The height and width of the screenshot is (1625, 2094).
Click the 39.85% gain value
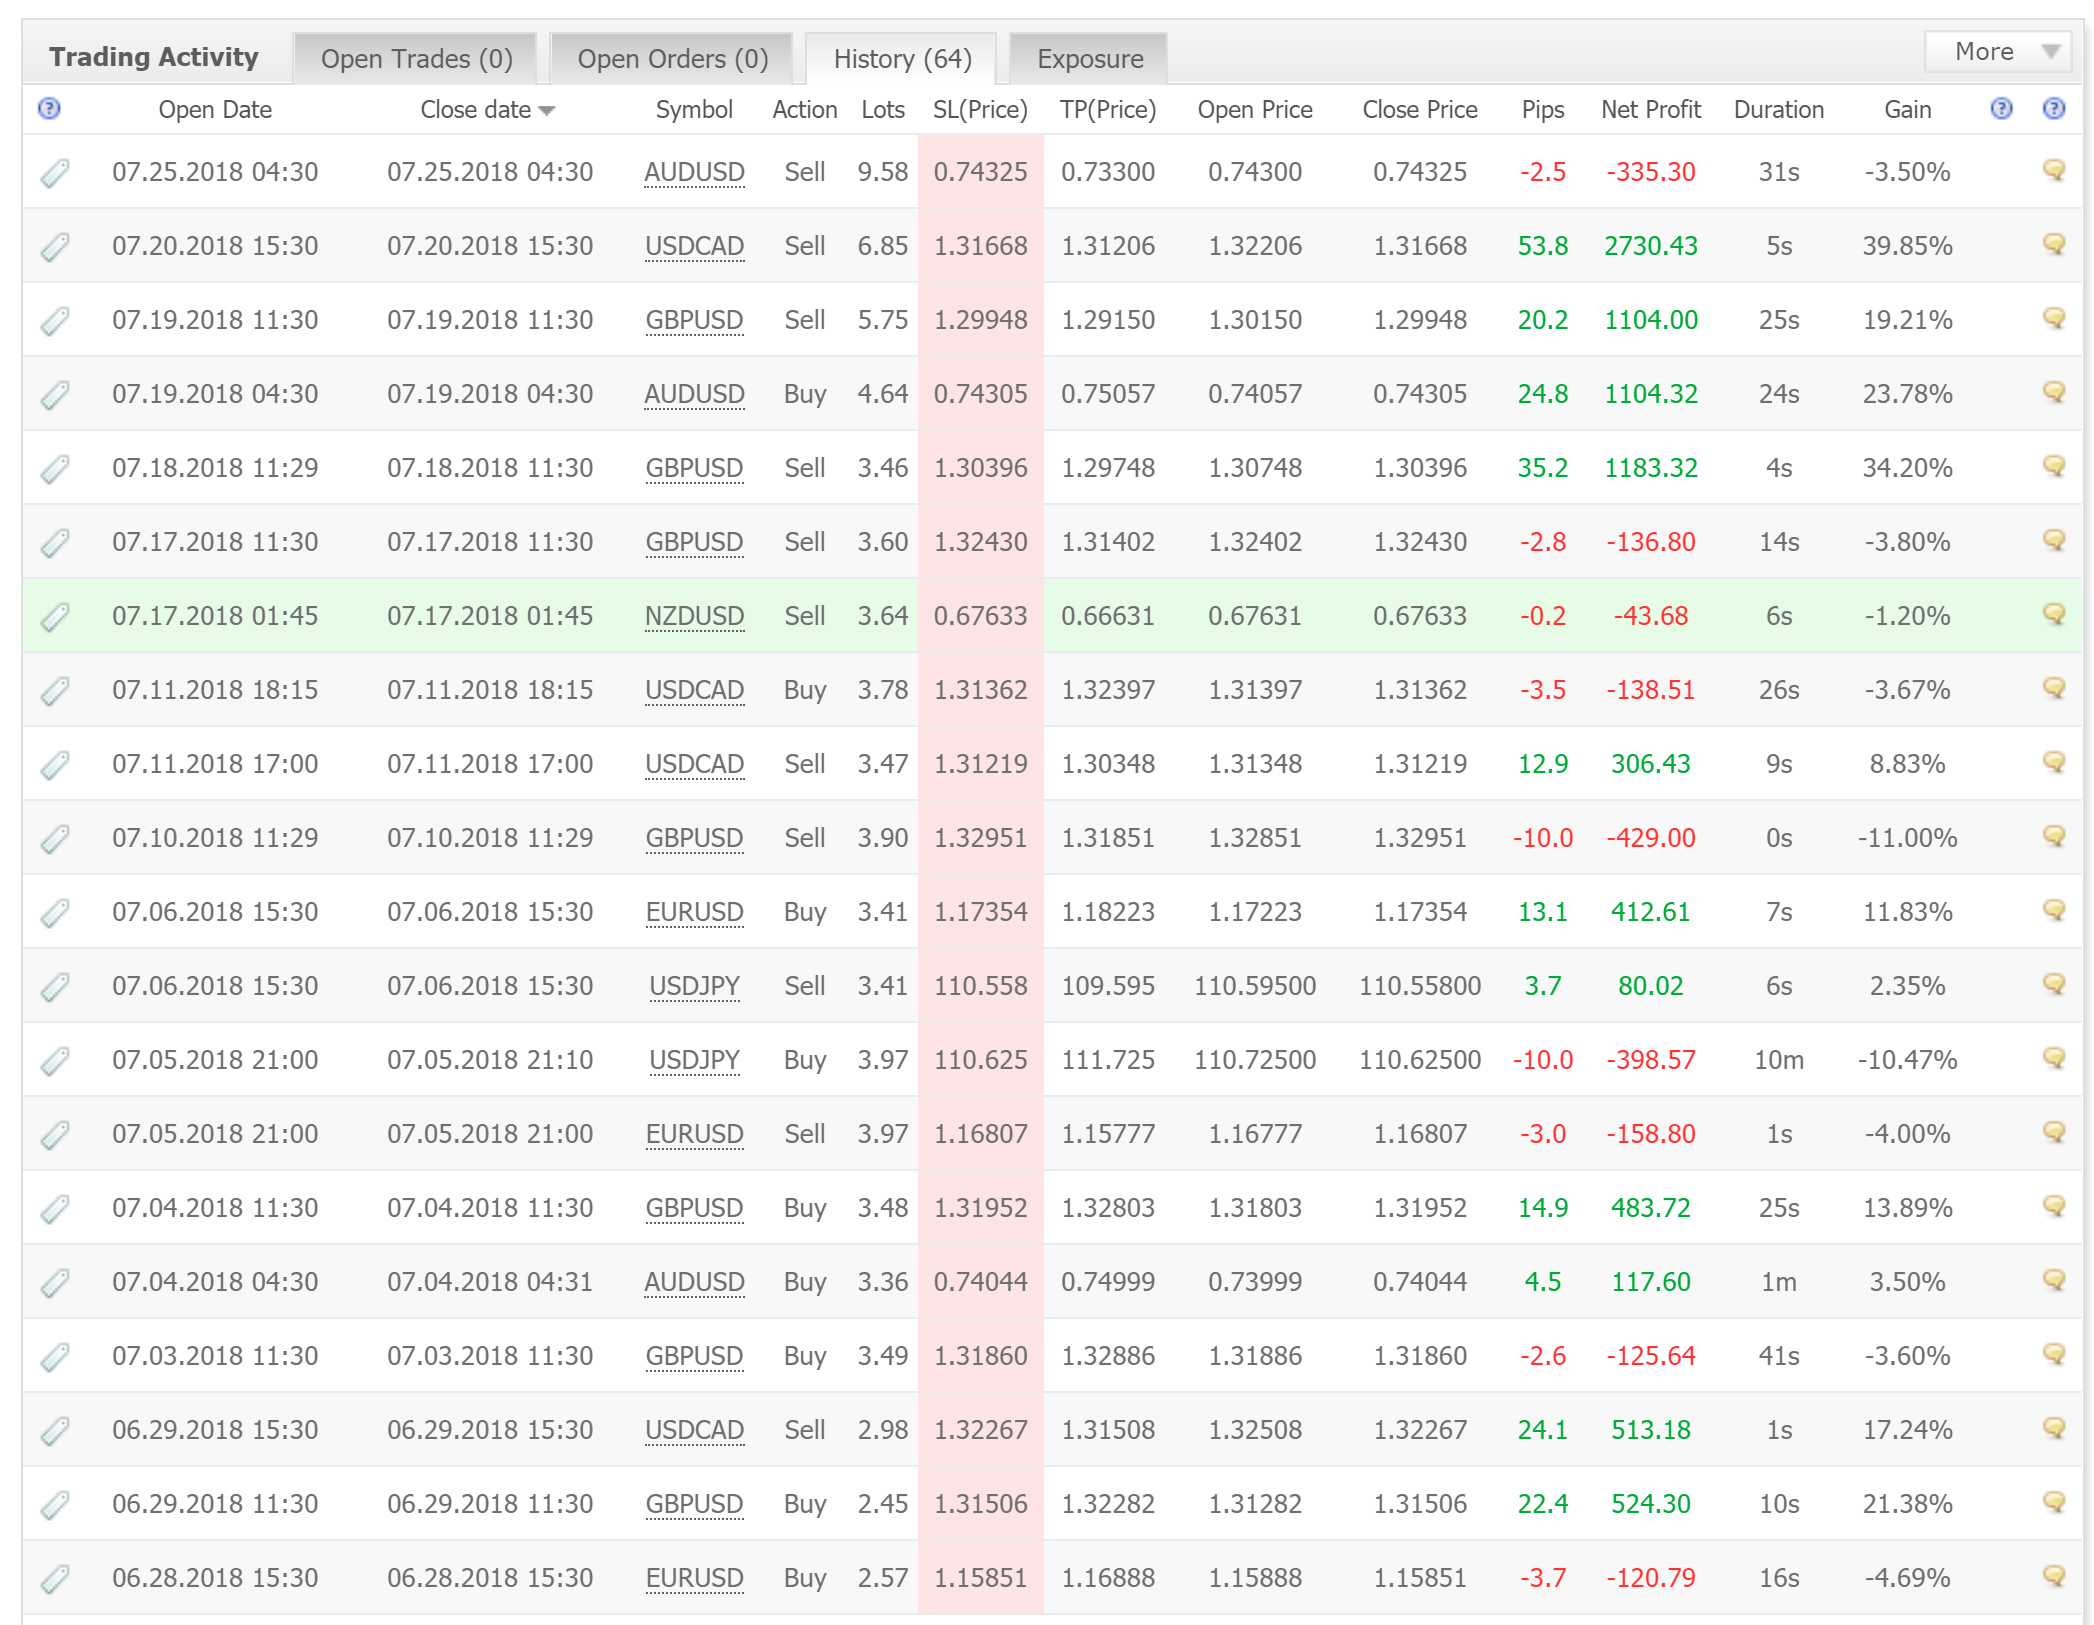[x=1907, y=246]
